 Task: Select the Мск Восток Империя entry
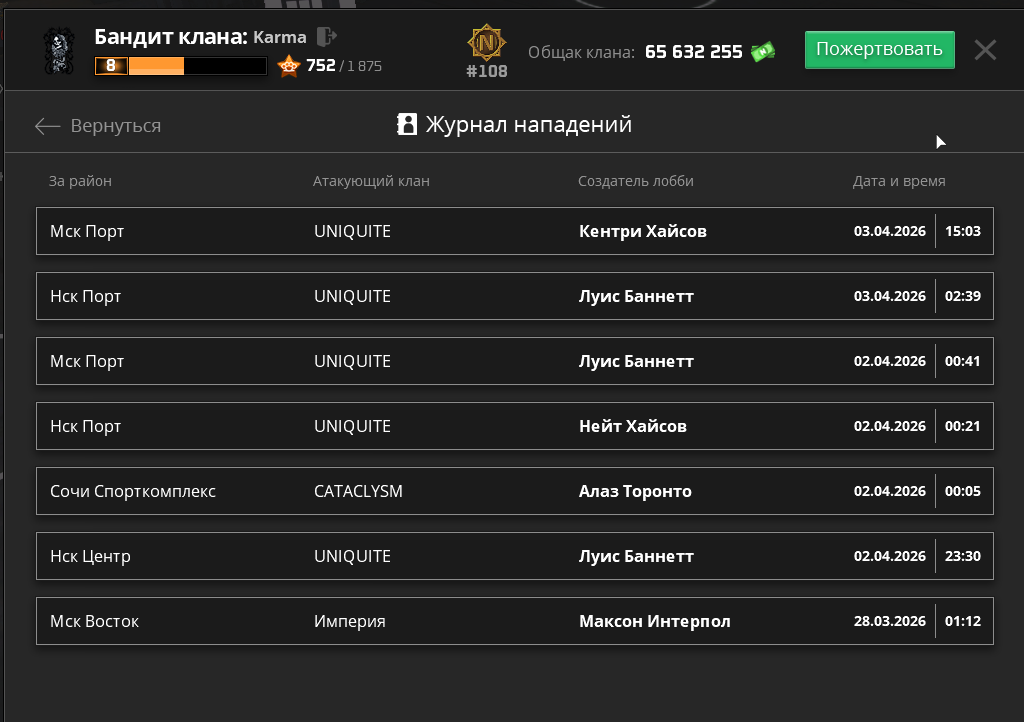click(514, 621)
